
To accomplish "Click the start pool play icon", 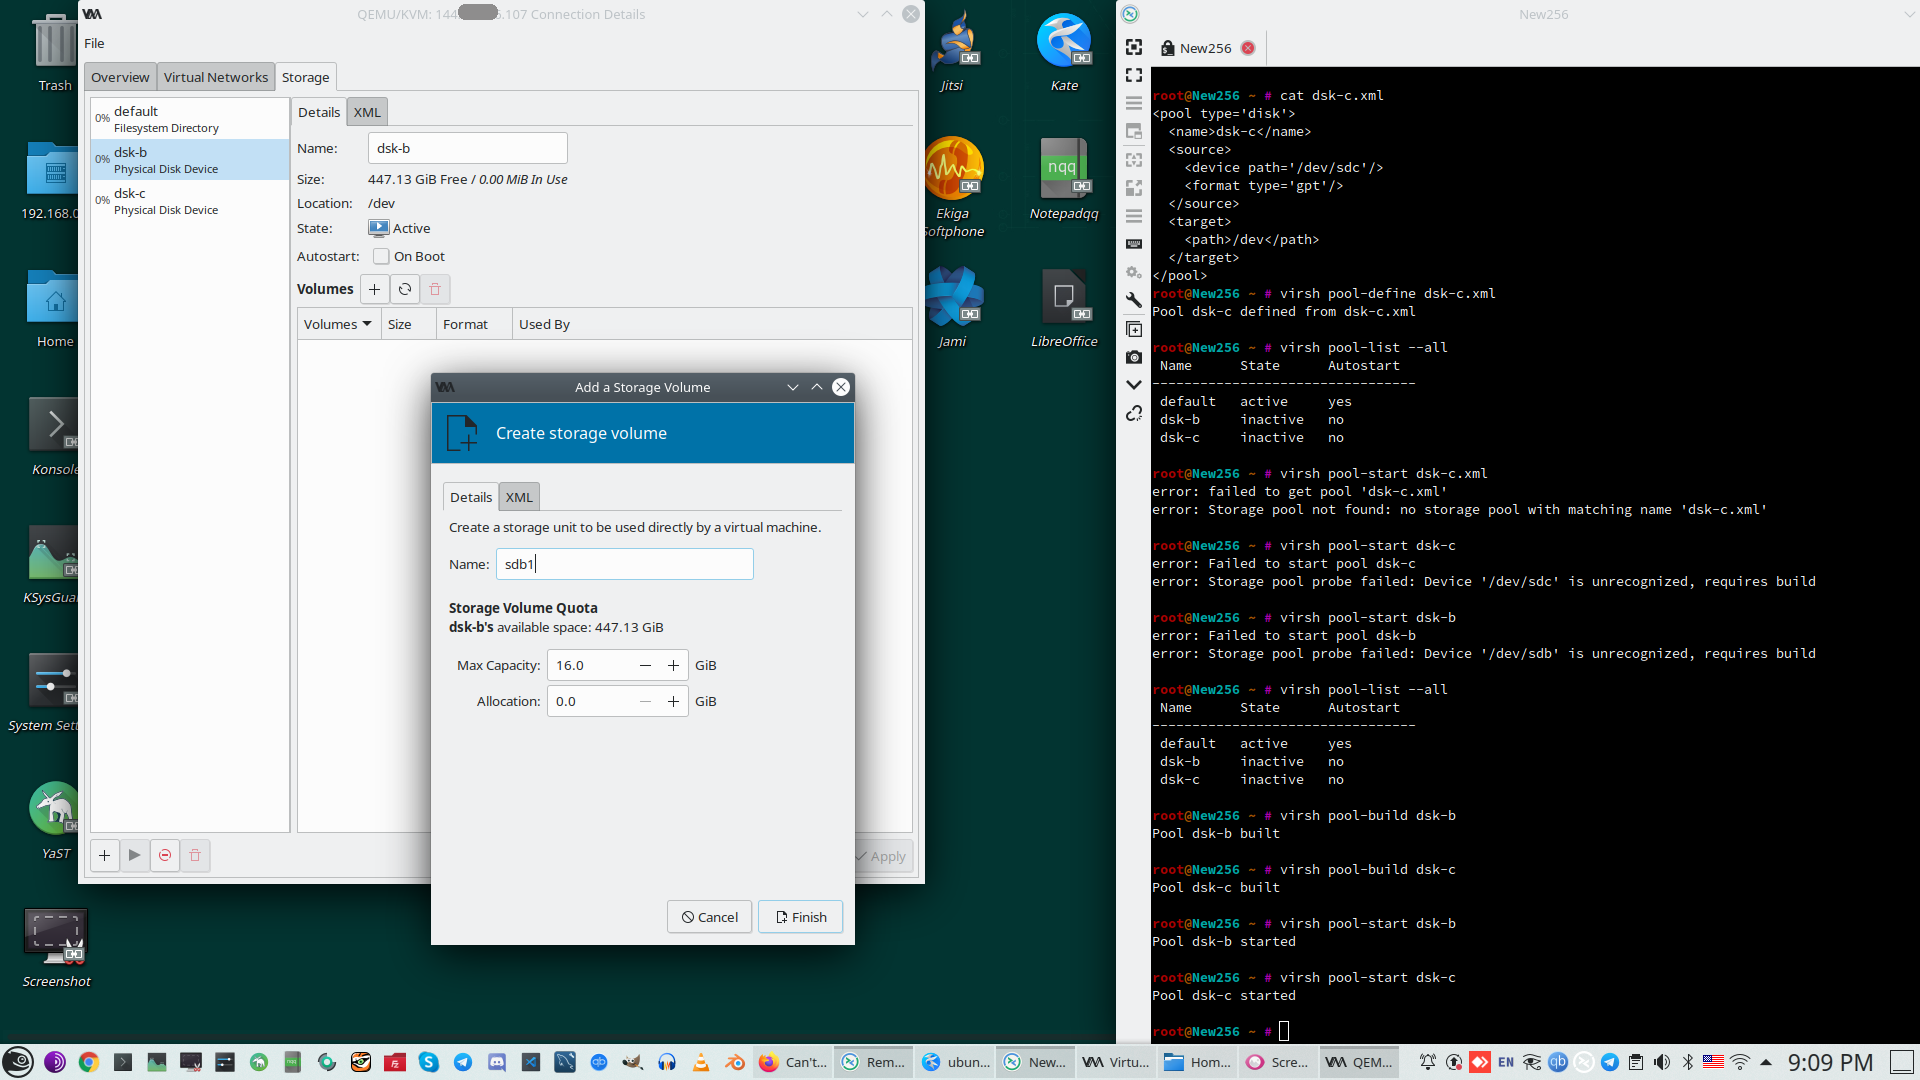I will click(x=135, y=855).
